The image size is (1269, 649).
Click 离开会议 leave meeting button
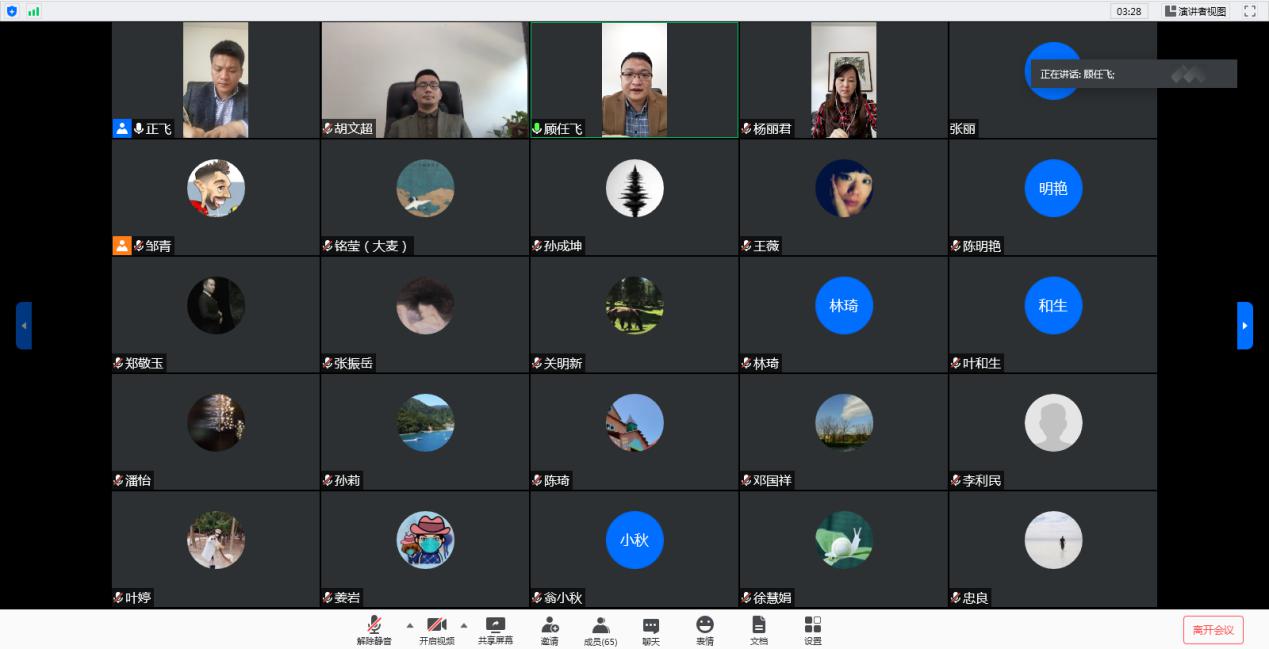(x=1213, y=629)
